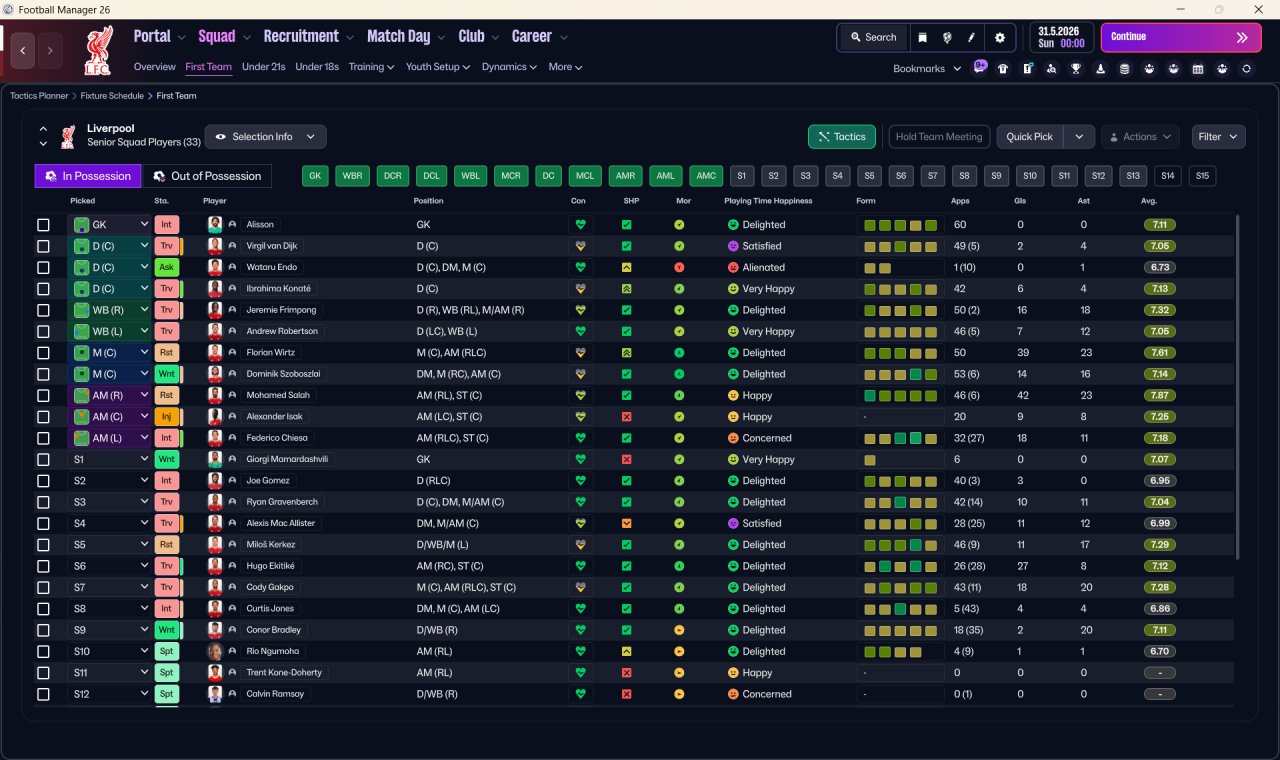Click the Search button
Image resolution: width=1280 pixels, height=760 pixels.
point(873,37)
